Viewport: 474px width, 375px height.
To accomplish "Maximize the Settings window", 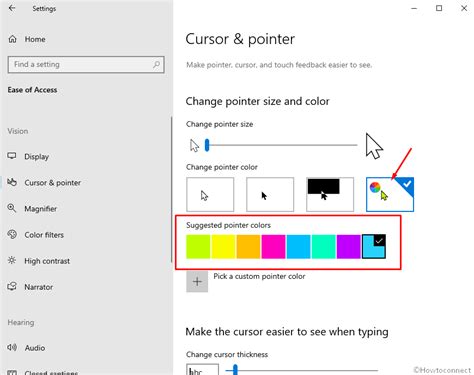I will pos(439,8).
